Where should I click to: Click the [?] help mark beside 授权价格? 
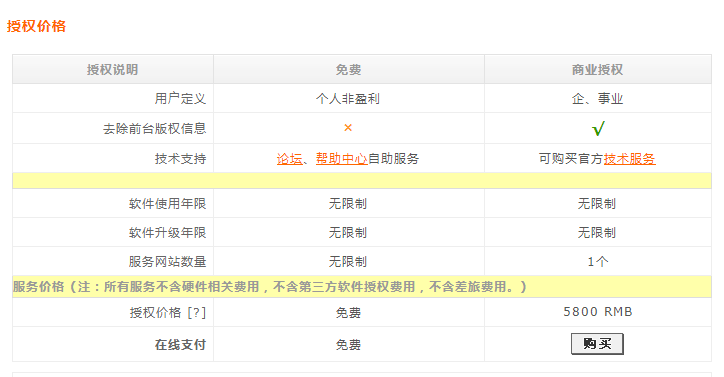click(197, 313)
